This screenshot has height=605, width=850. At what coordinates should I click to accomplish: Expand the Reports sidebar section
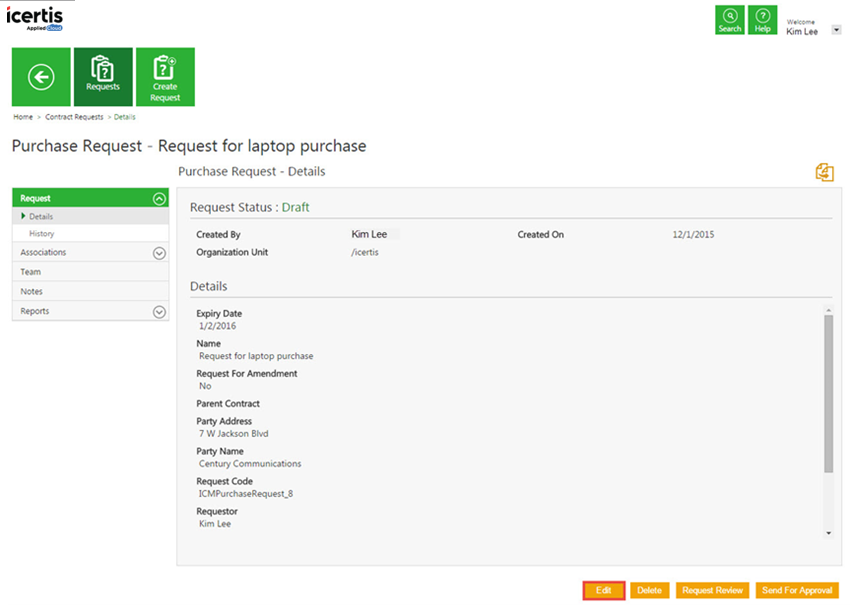pos(159,312)
